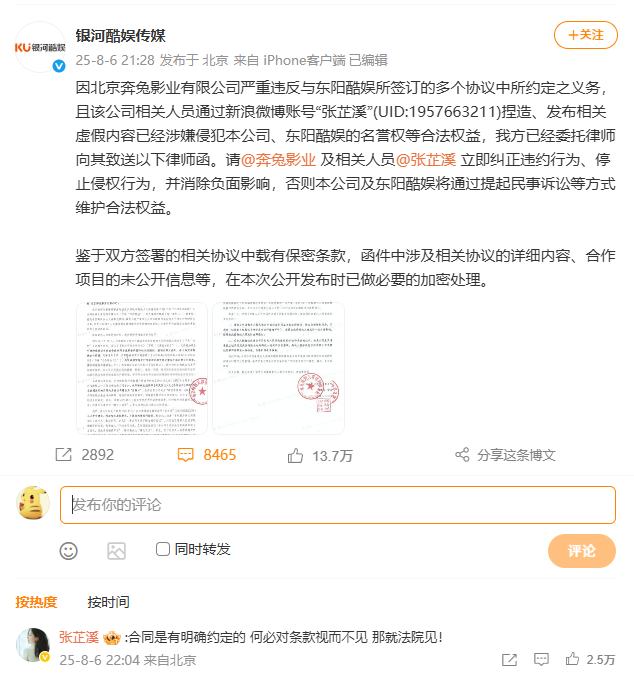This screenshot has height=679, width=634.
Task: Open the second lawyer letter image with stamps
Action: (x=278, y=368)
